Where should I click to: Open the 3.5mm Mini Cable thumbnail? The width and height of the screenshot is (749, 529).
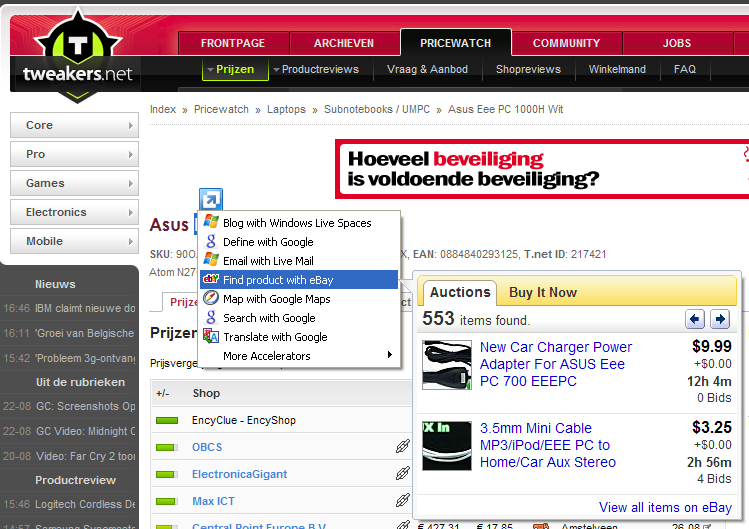tap(447, 445)
